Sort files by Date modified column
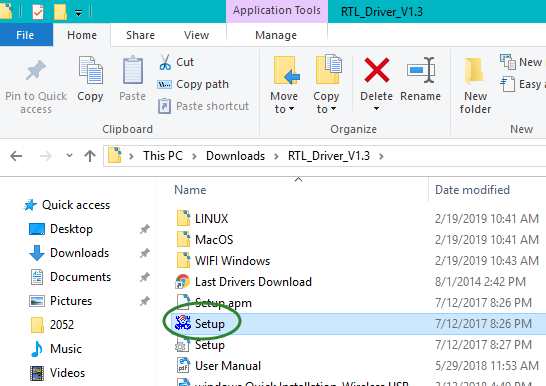The image size is (546, 386). 472,190
